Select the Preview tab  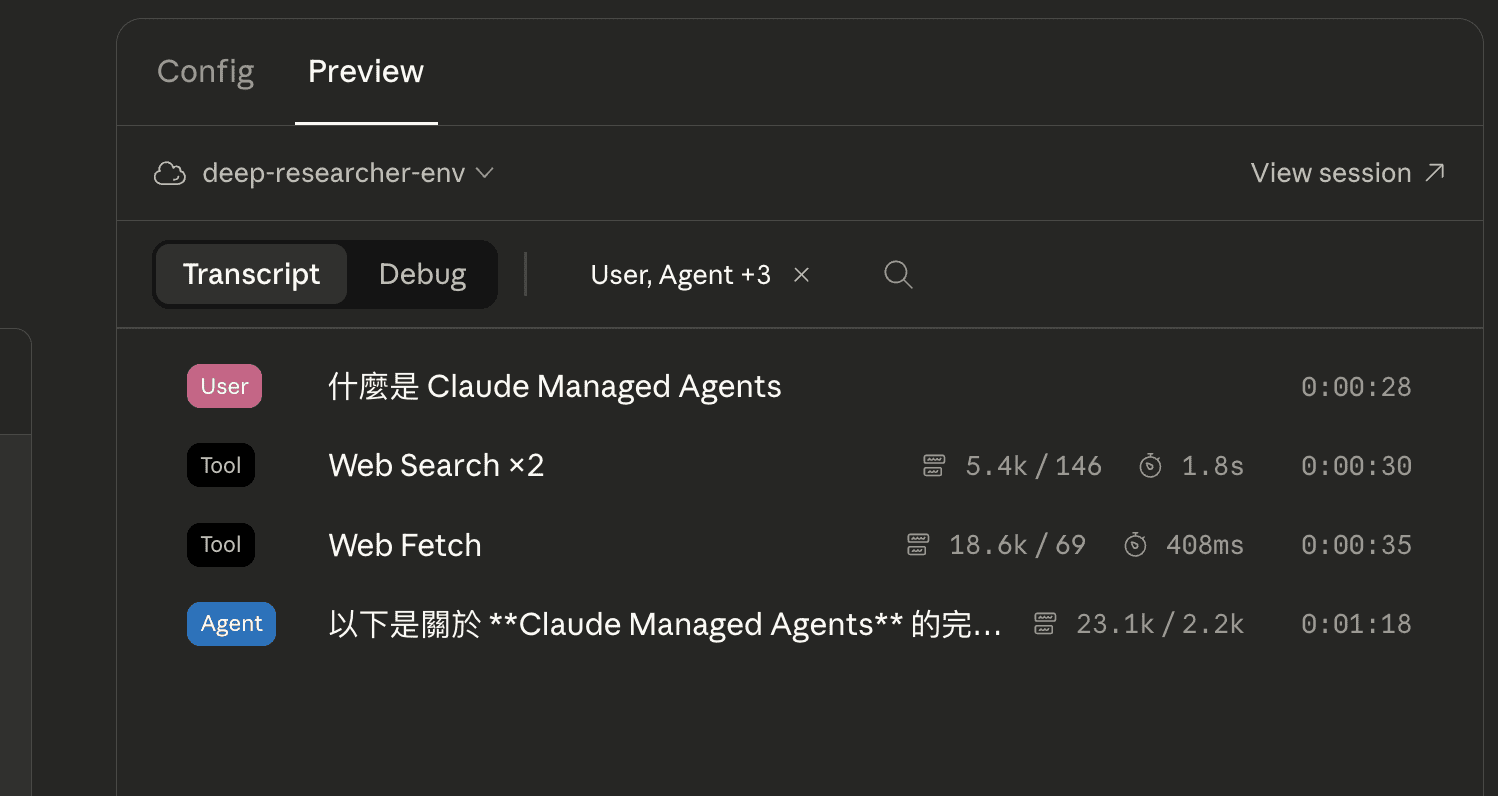click(366, 71)
